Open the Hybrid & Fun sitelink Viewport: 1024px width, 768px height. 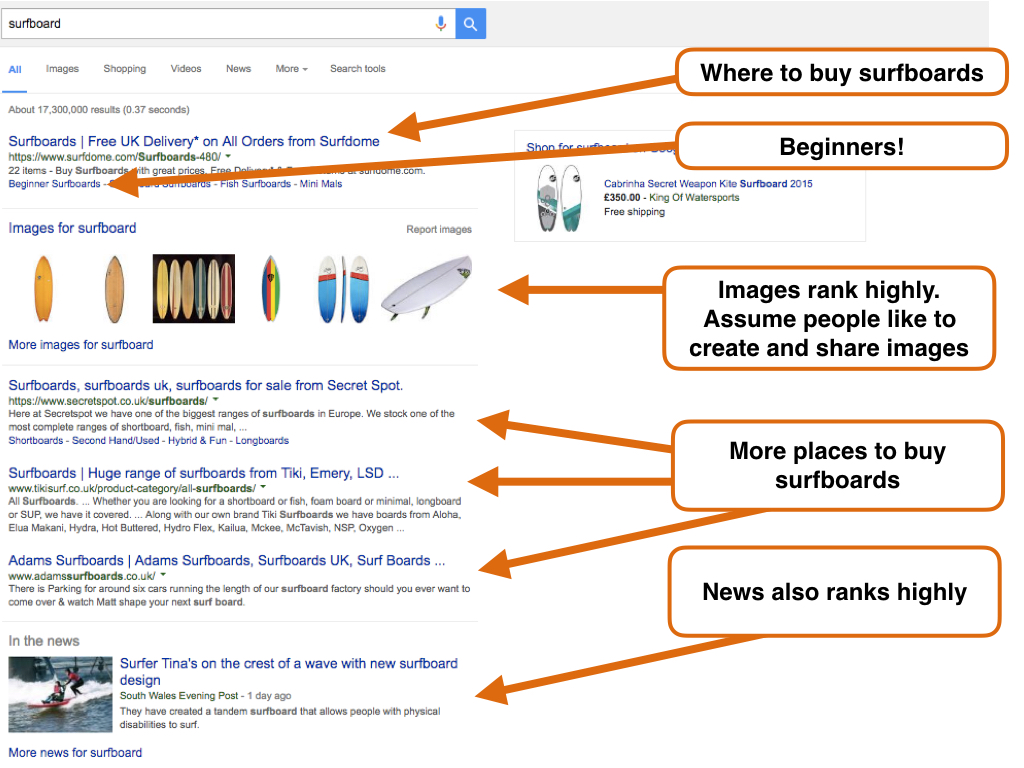click(197, 441)
